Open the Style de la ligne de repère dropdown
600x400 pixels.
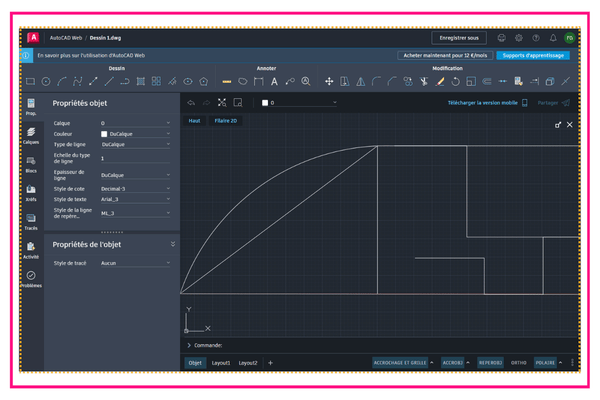[x=135, y=213]
